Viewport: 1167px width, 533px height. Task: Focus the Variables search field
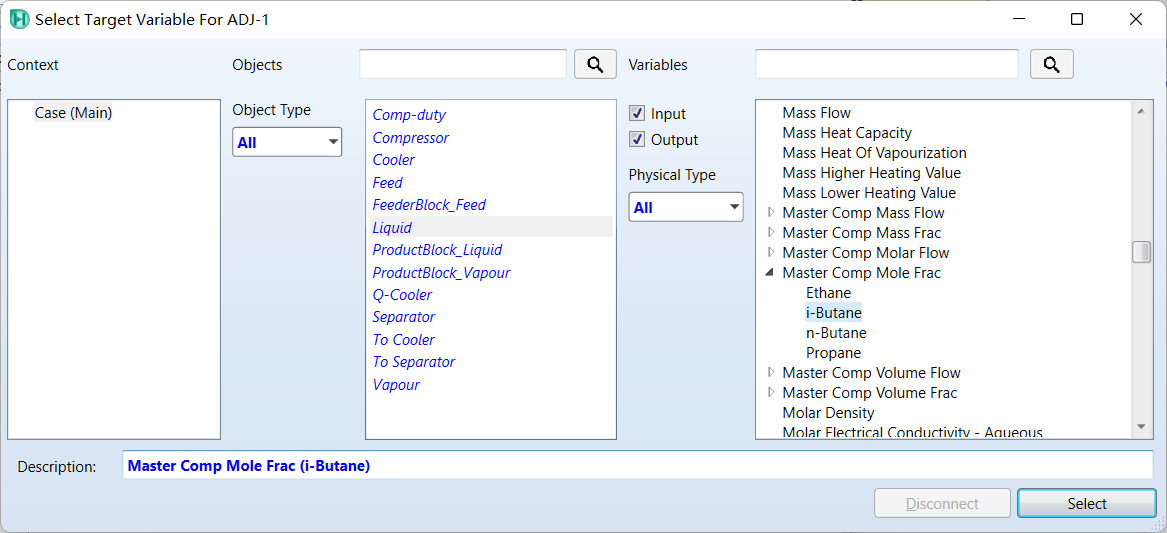pyautogui.click(x=887, y=64)
